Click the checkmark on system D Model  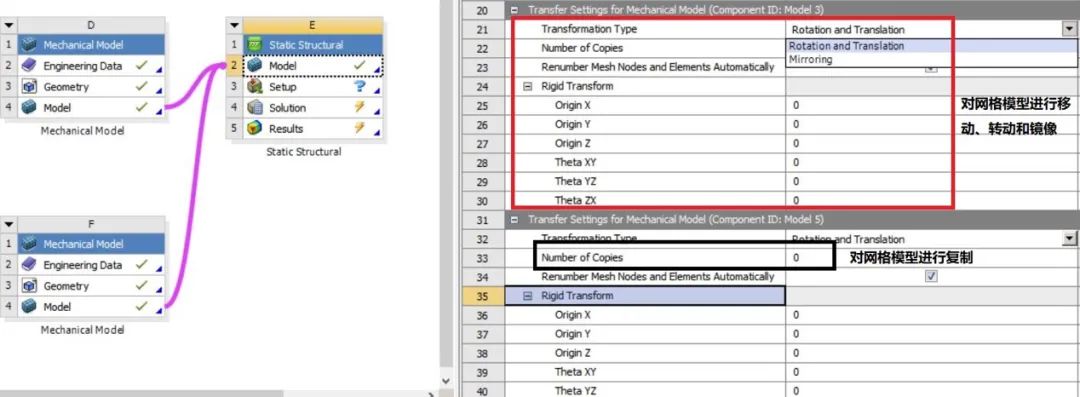tap(141, 108)
